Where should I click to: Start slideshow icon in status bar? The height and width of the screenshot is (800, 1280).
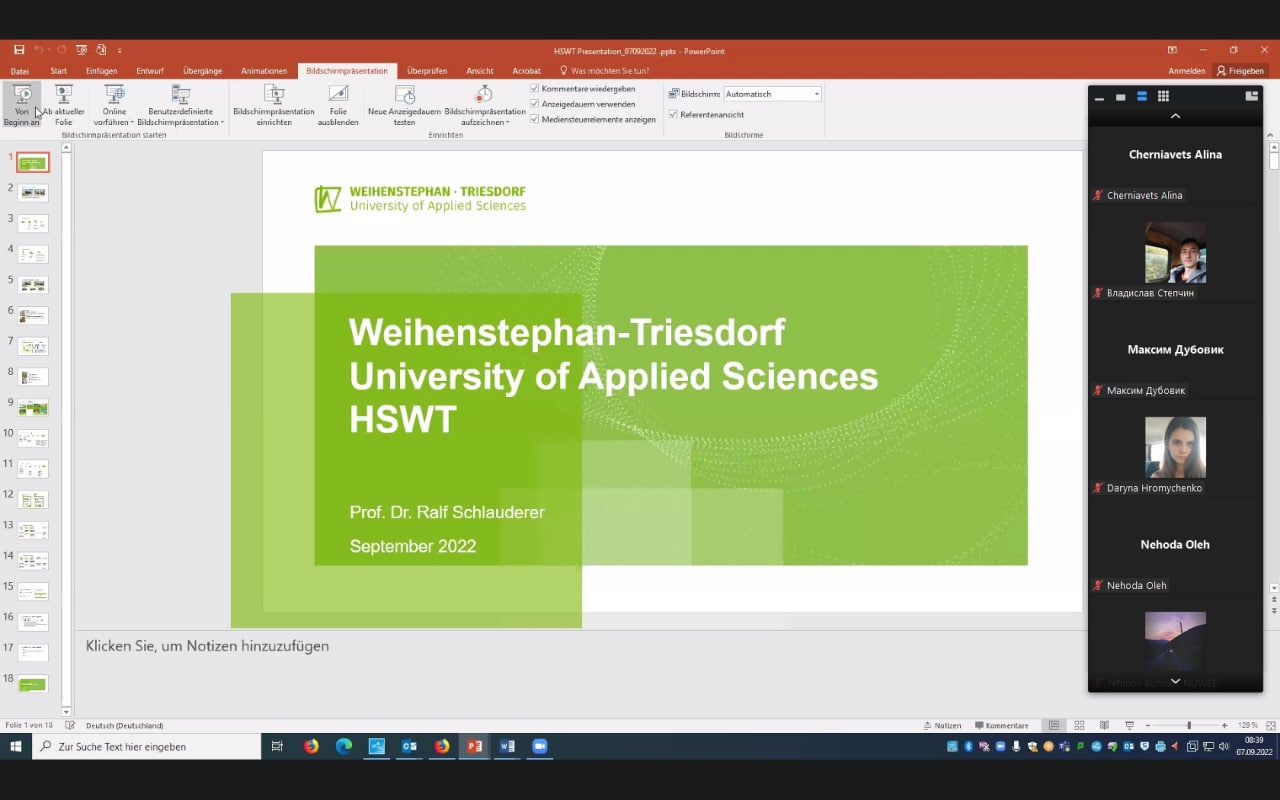coord(1129,725)
